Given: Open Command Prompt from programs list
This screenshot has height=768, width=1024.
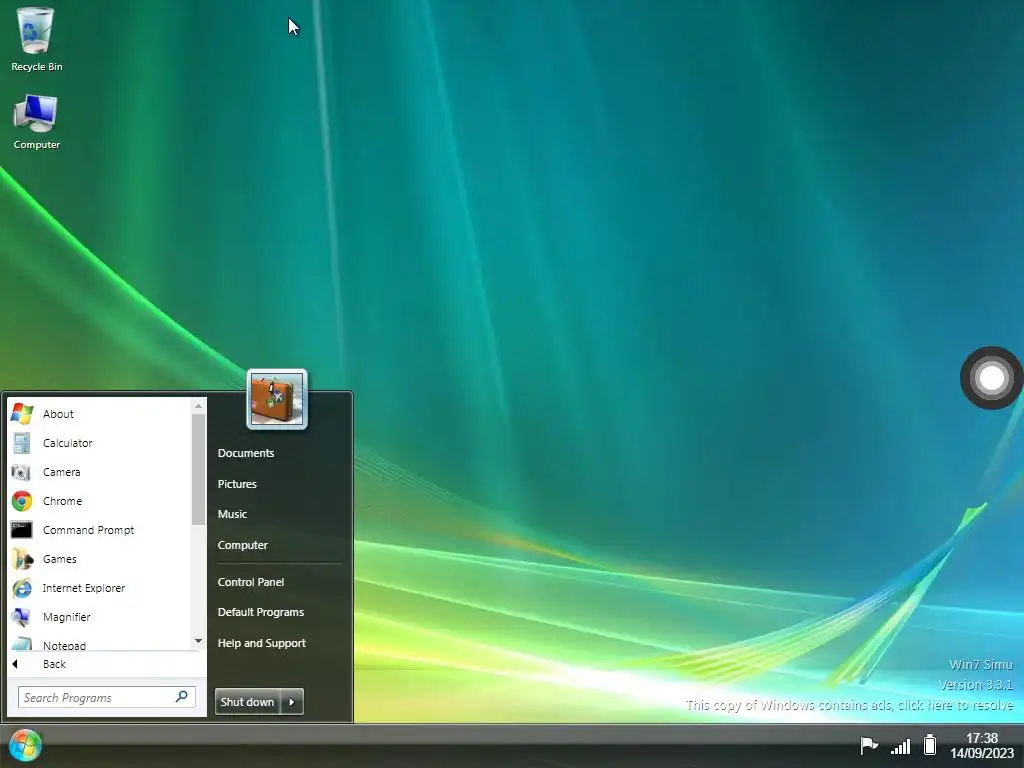Looking at the screenshot, I should pyautogui.click(x=99, y=530).
